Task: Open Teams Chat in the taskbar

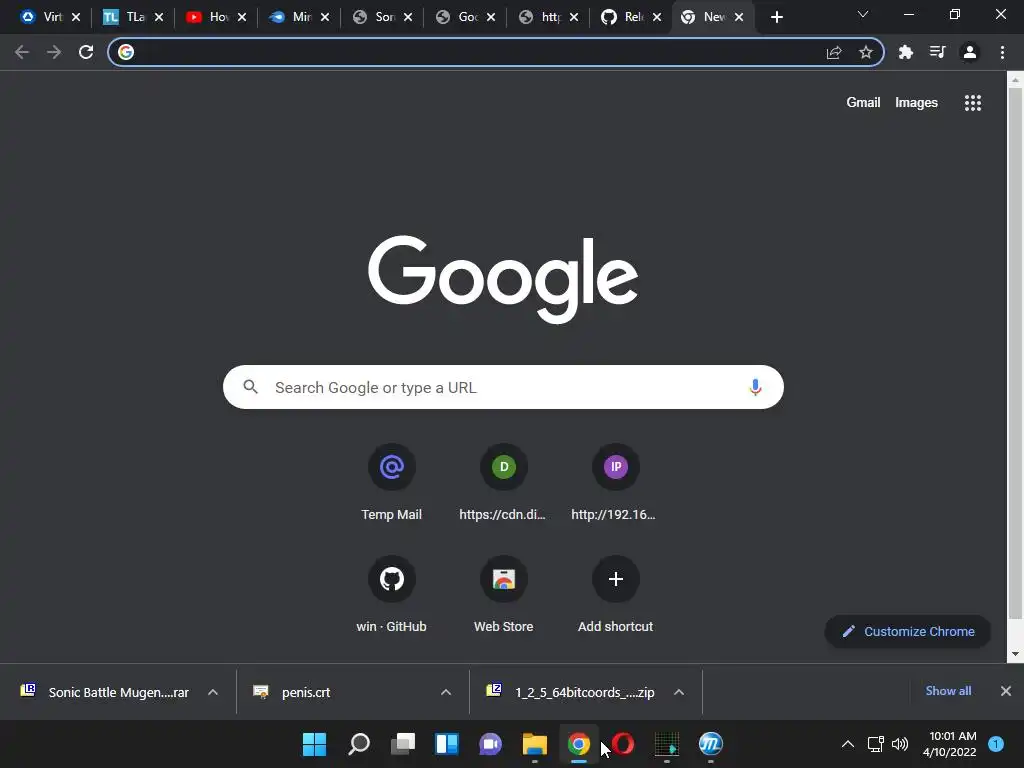Action: point(490,744)
